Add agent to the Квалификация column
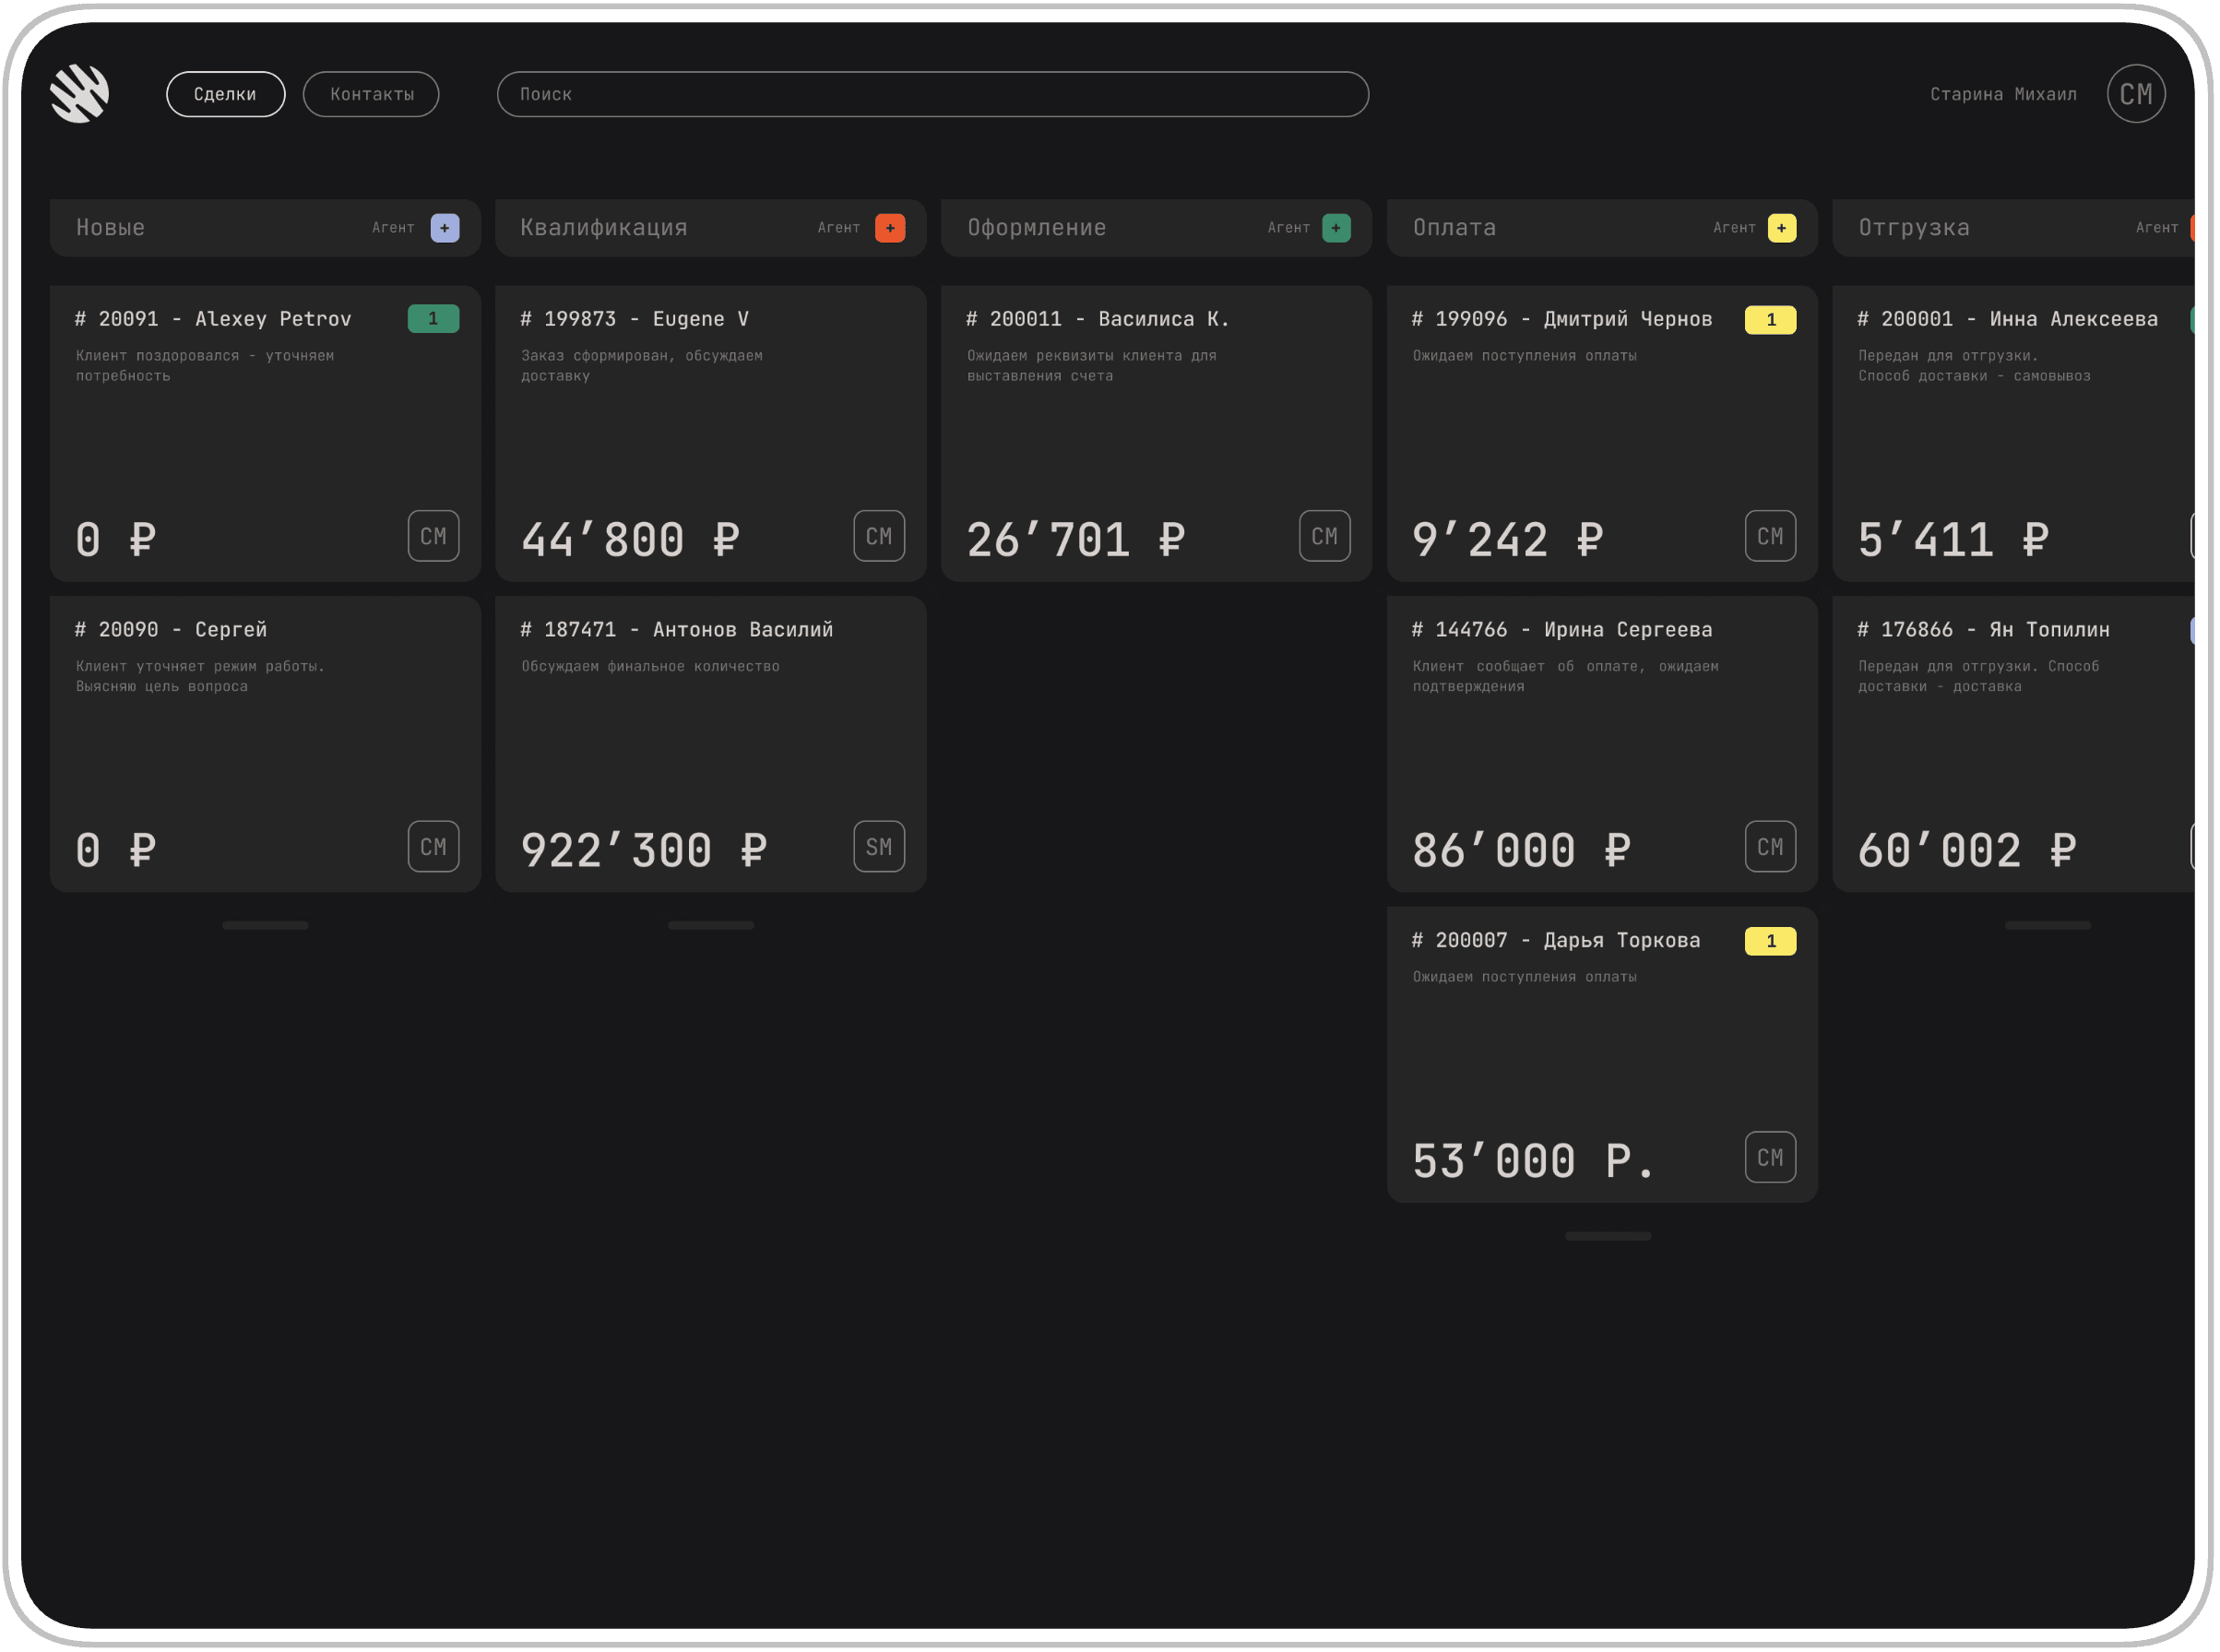Viewport: 2220px width, 1652px height. 890,227
